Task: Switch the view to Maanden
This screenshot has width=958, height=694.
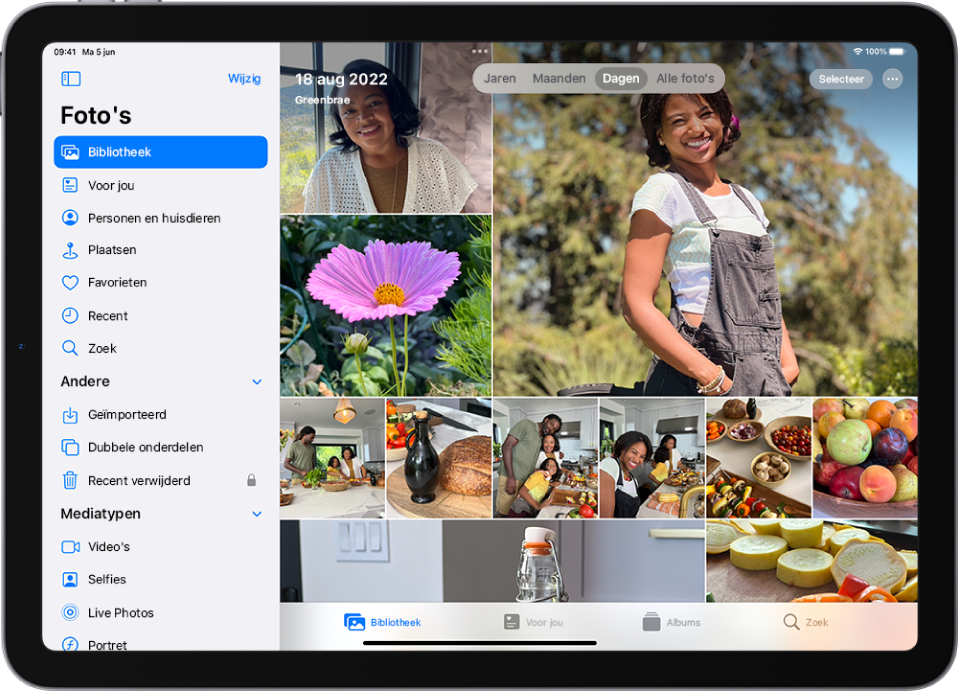Action: click(559, 79)
